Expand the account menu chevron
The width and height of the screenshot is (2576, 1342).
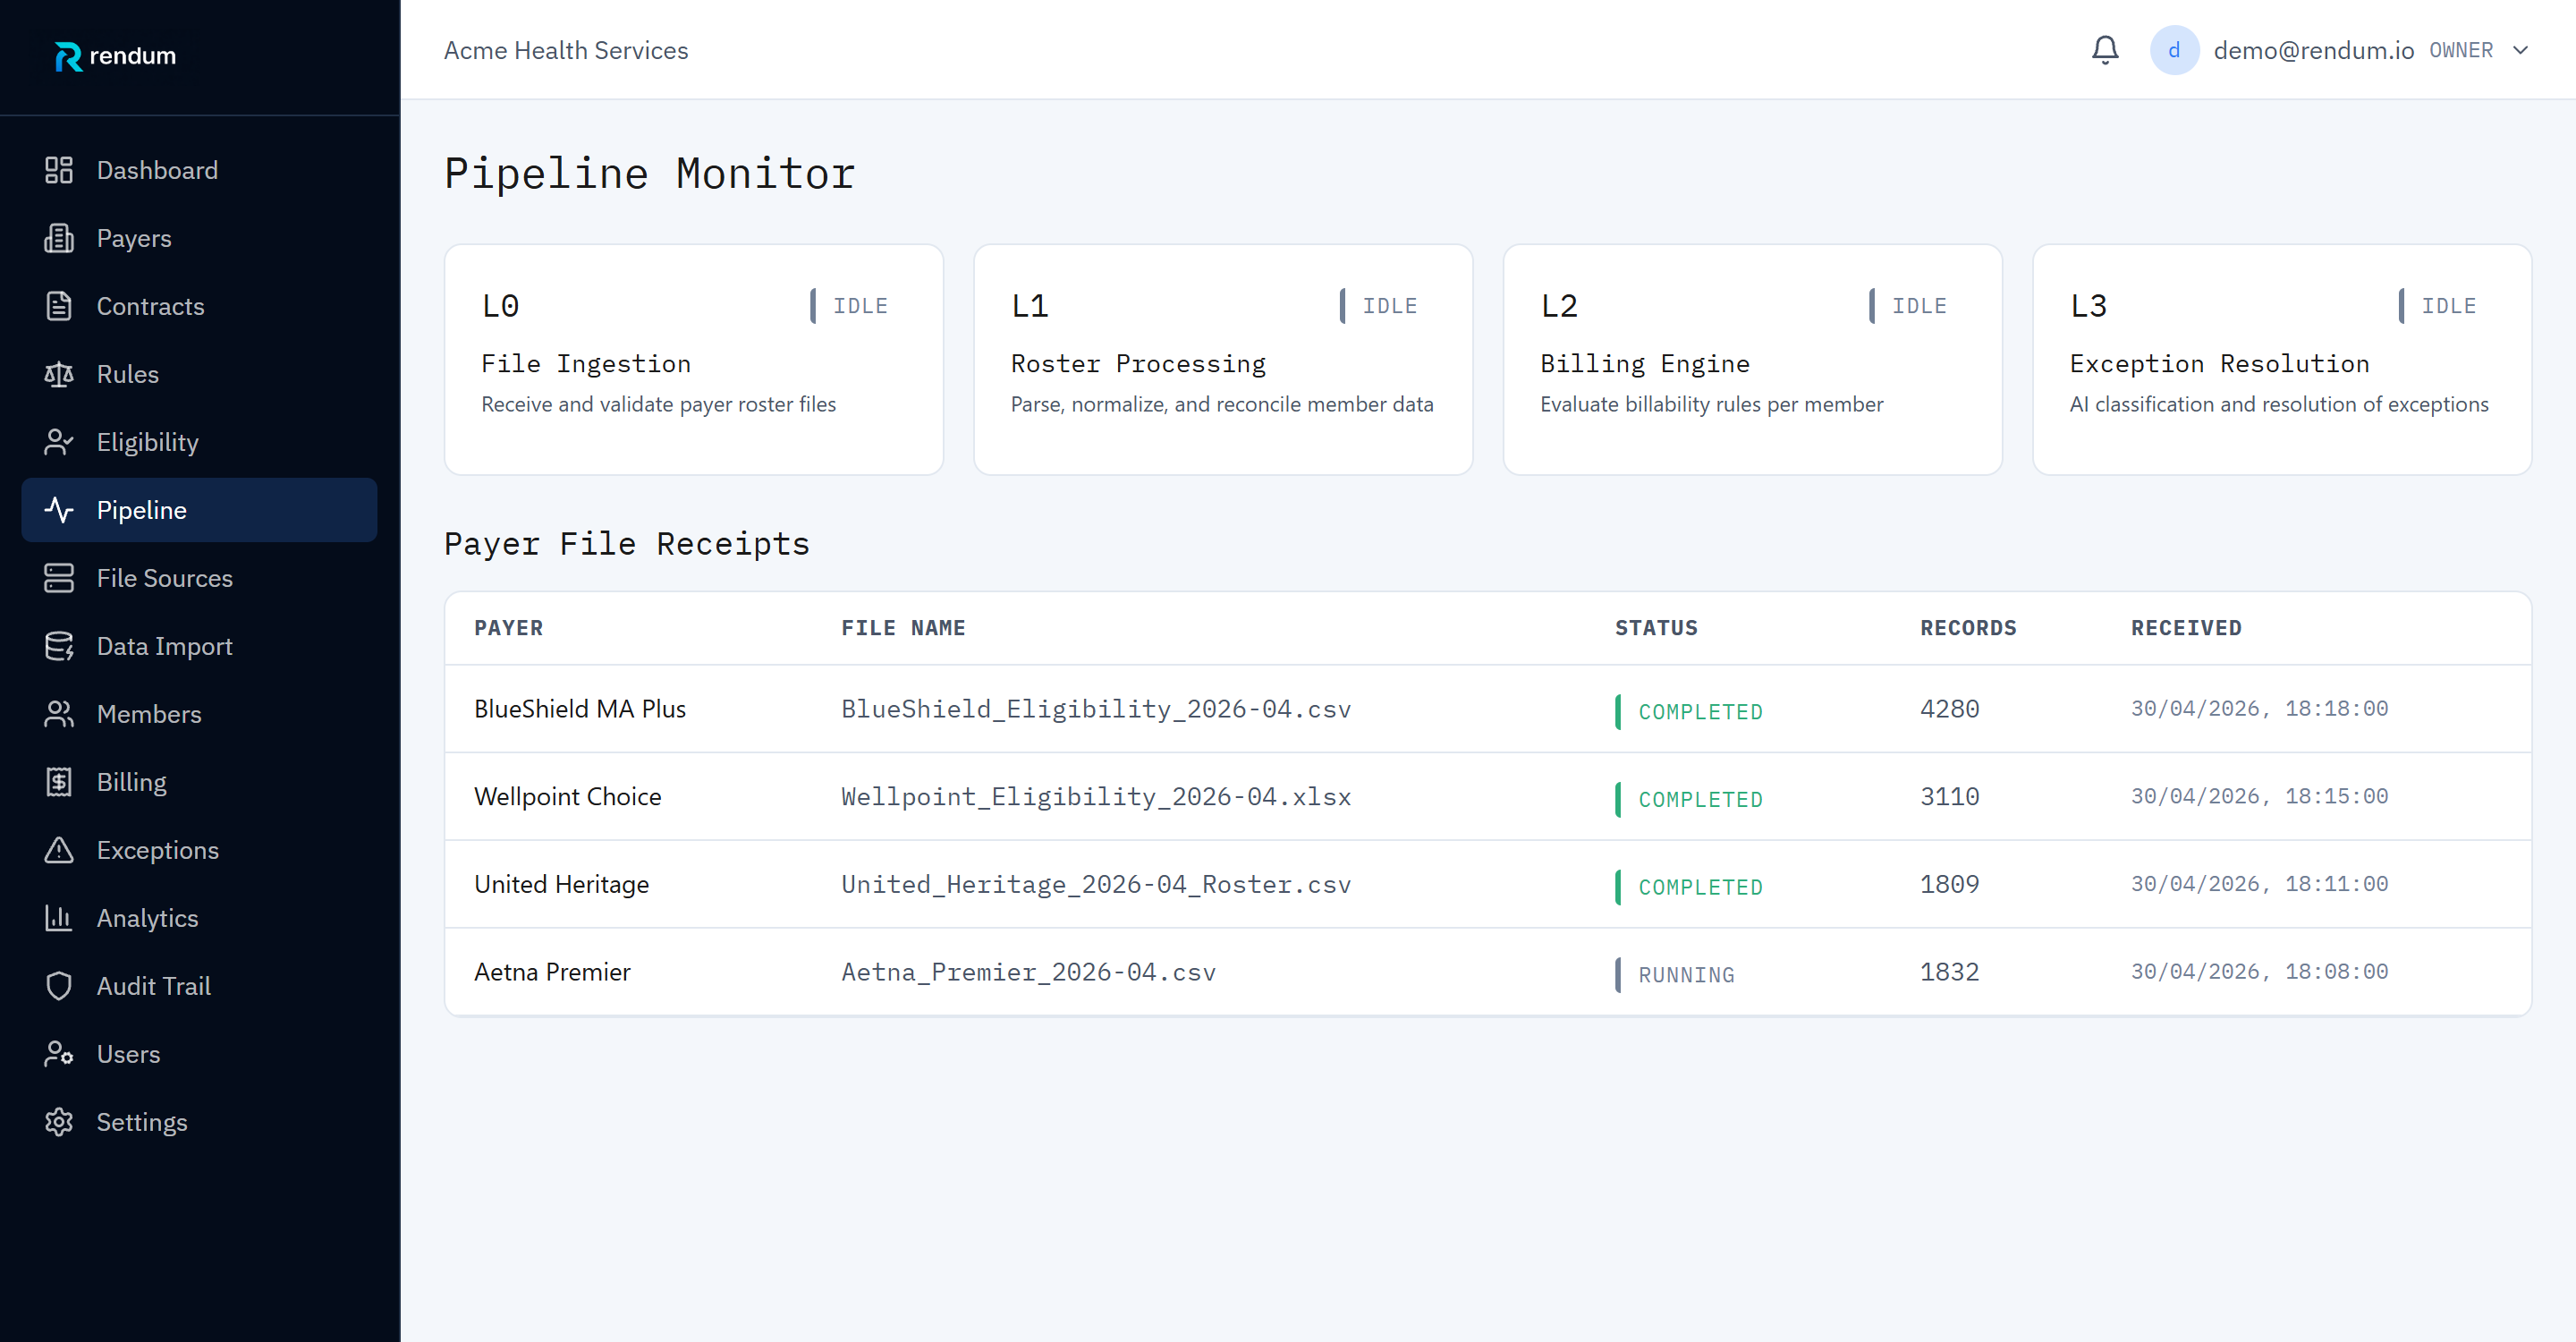2520,50
